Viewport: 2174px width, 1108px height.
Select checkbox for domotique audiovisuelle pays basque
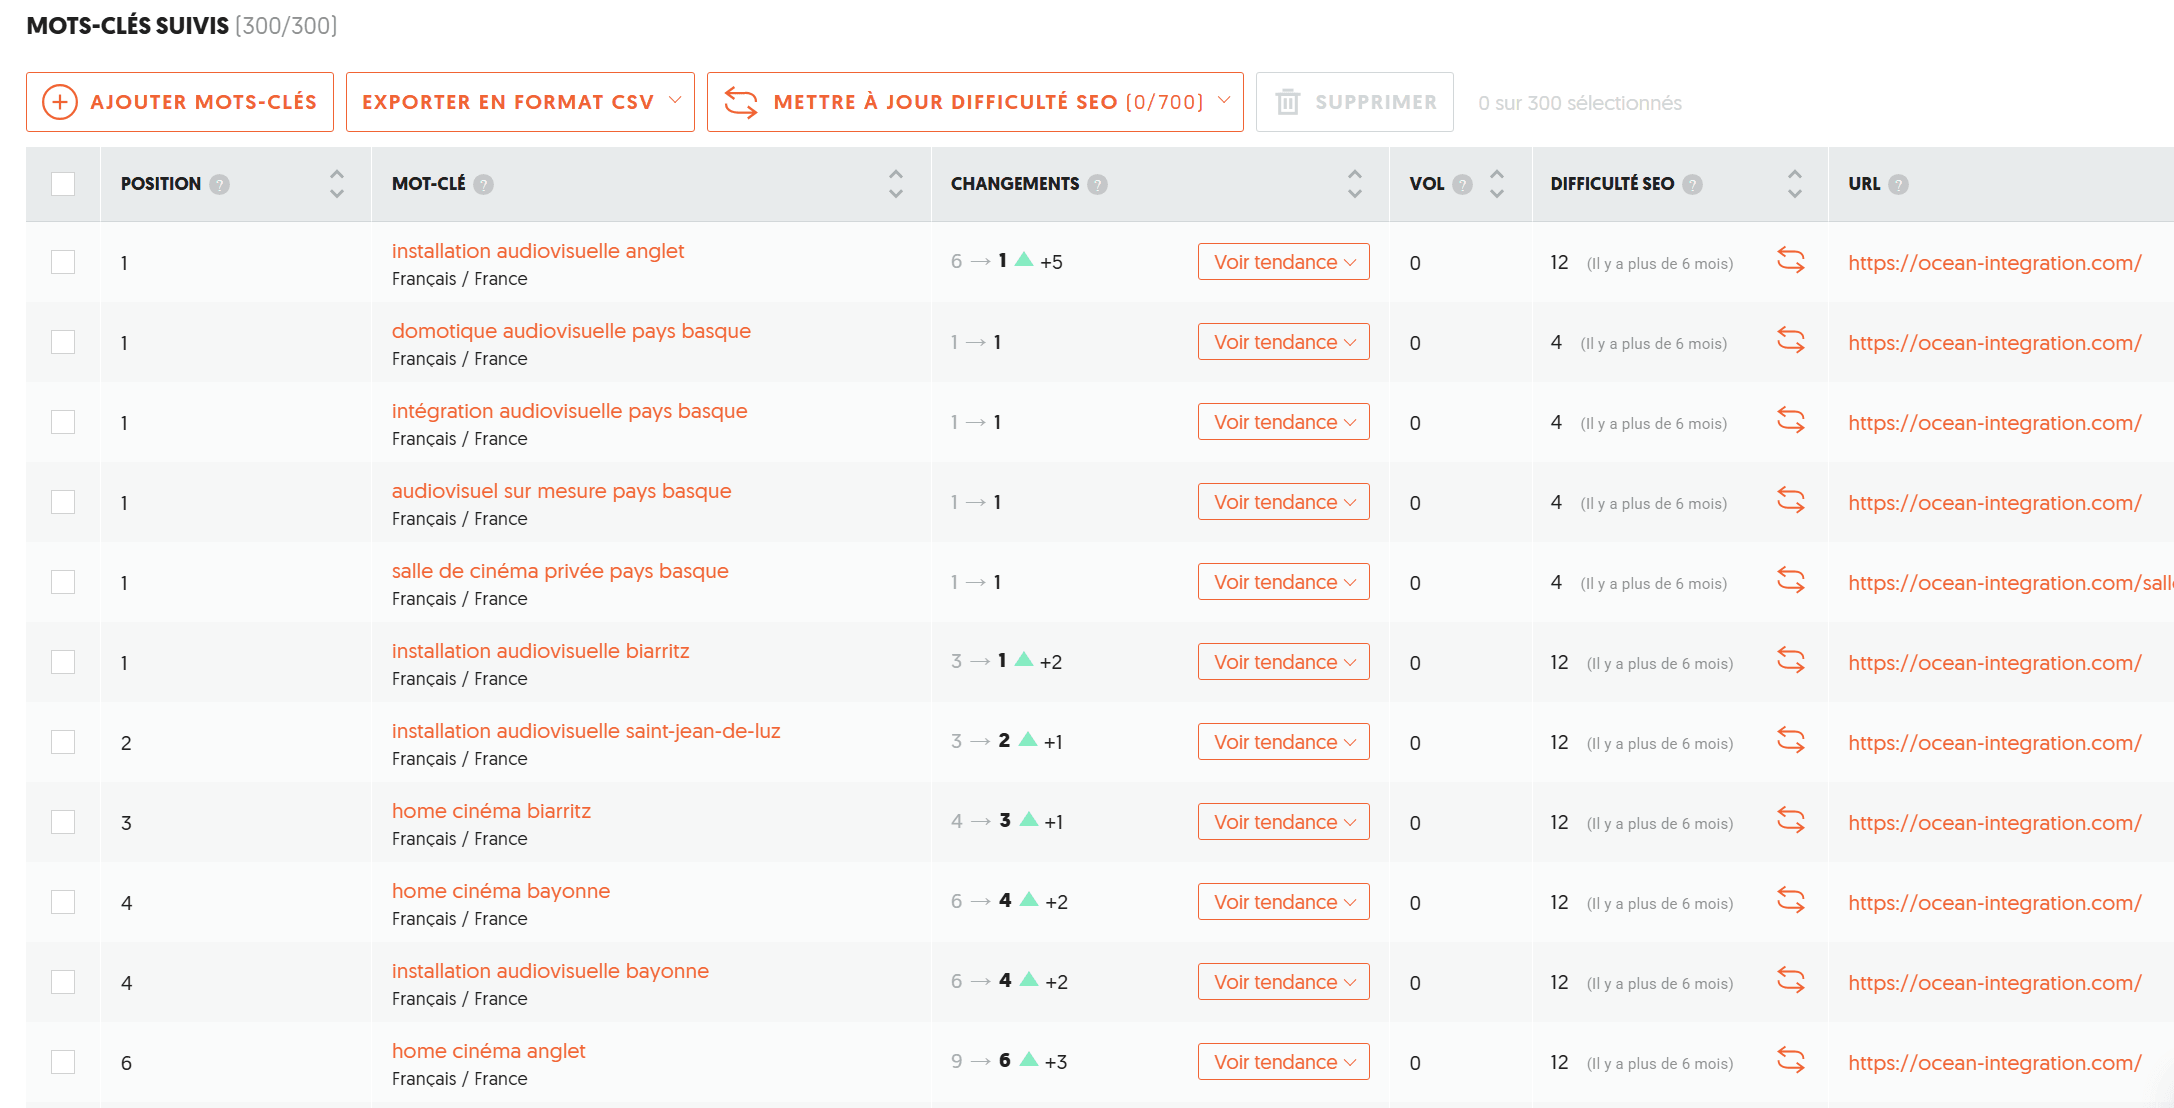click(63, 342)
